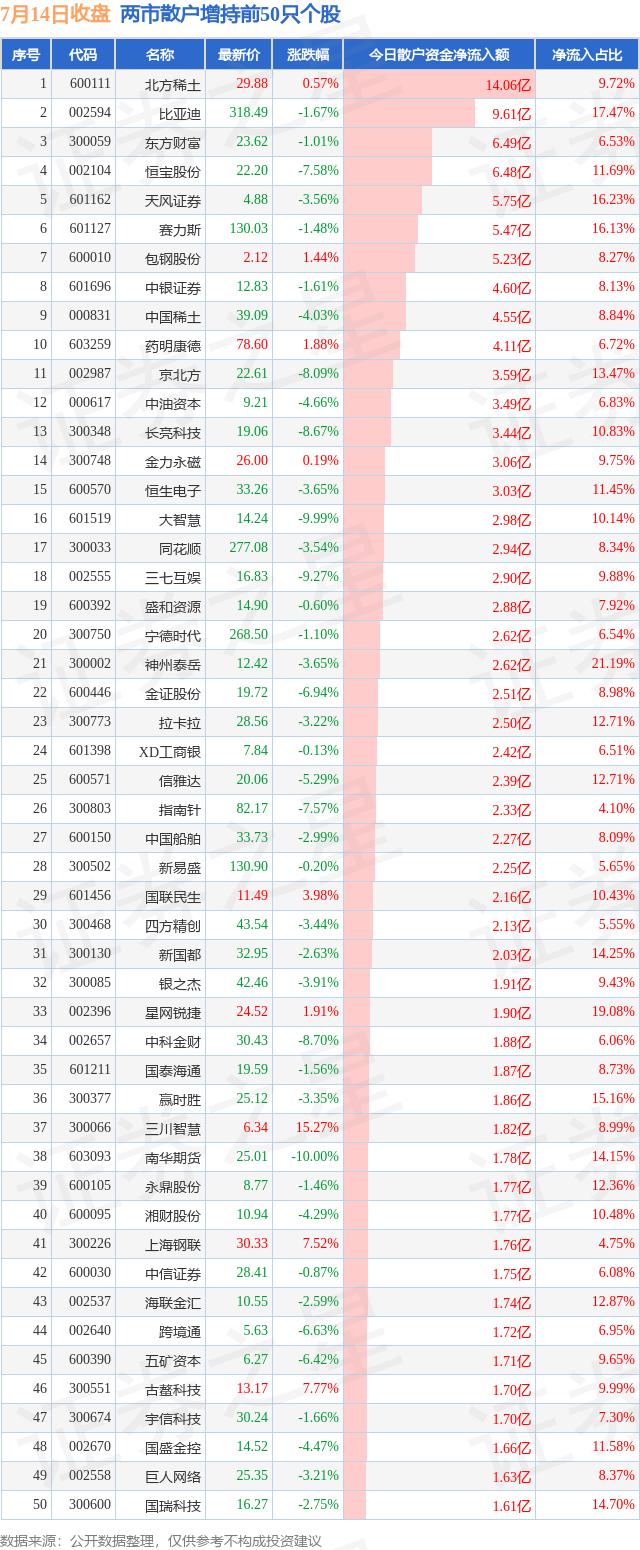Click the 21.19% ratio for 神州泰岳

(612, 664)
